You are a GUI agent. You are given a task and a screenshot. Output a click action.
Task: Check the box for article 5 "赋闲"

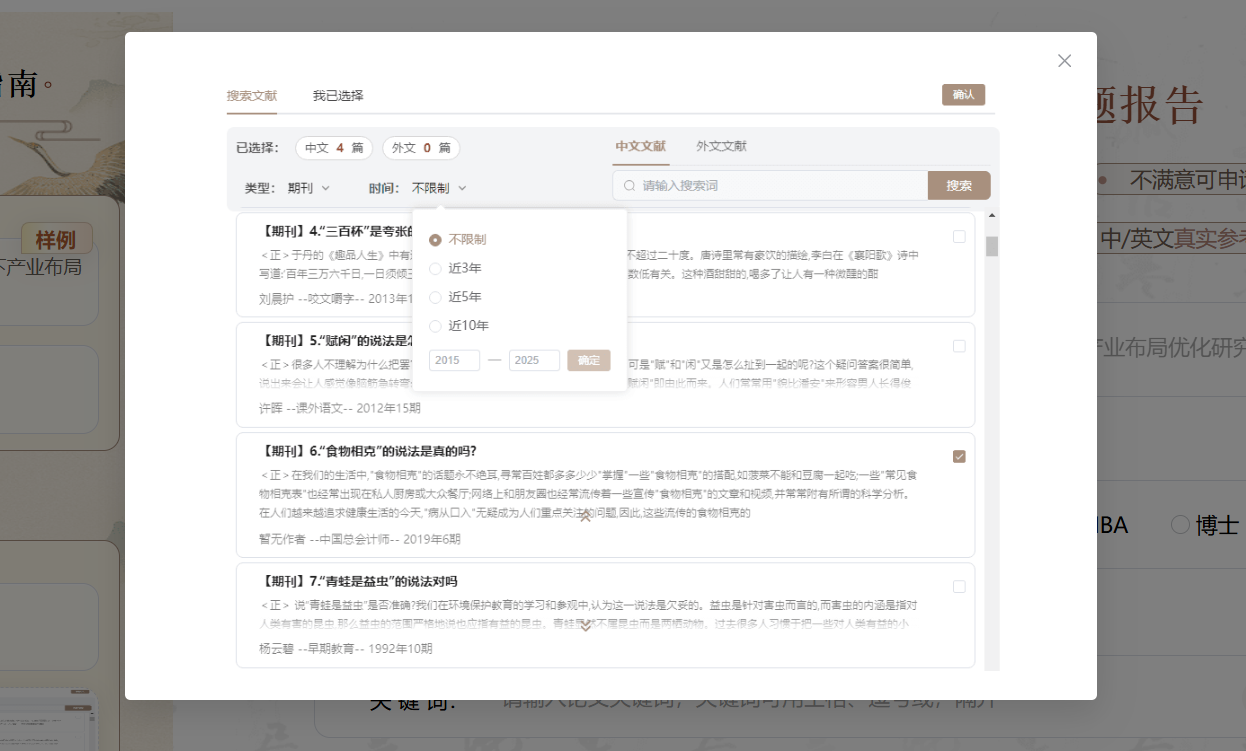[959, 346]
